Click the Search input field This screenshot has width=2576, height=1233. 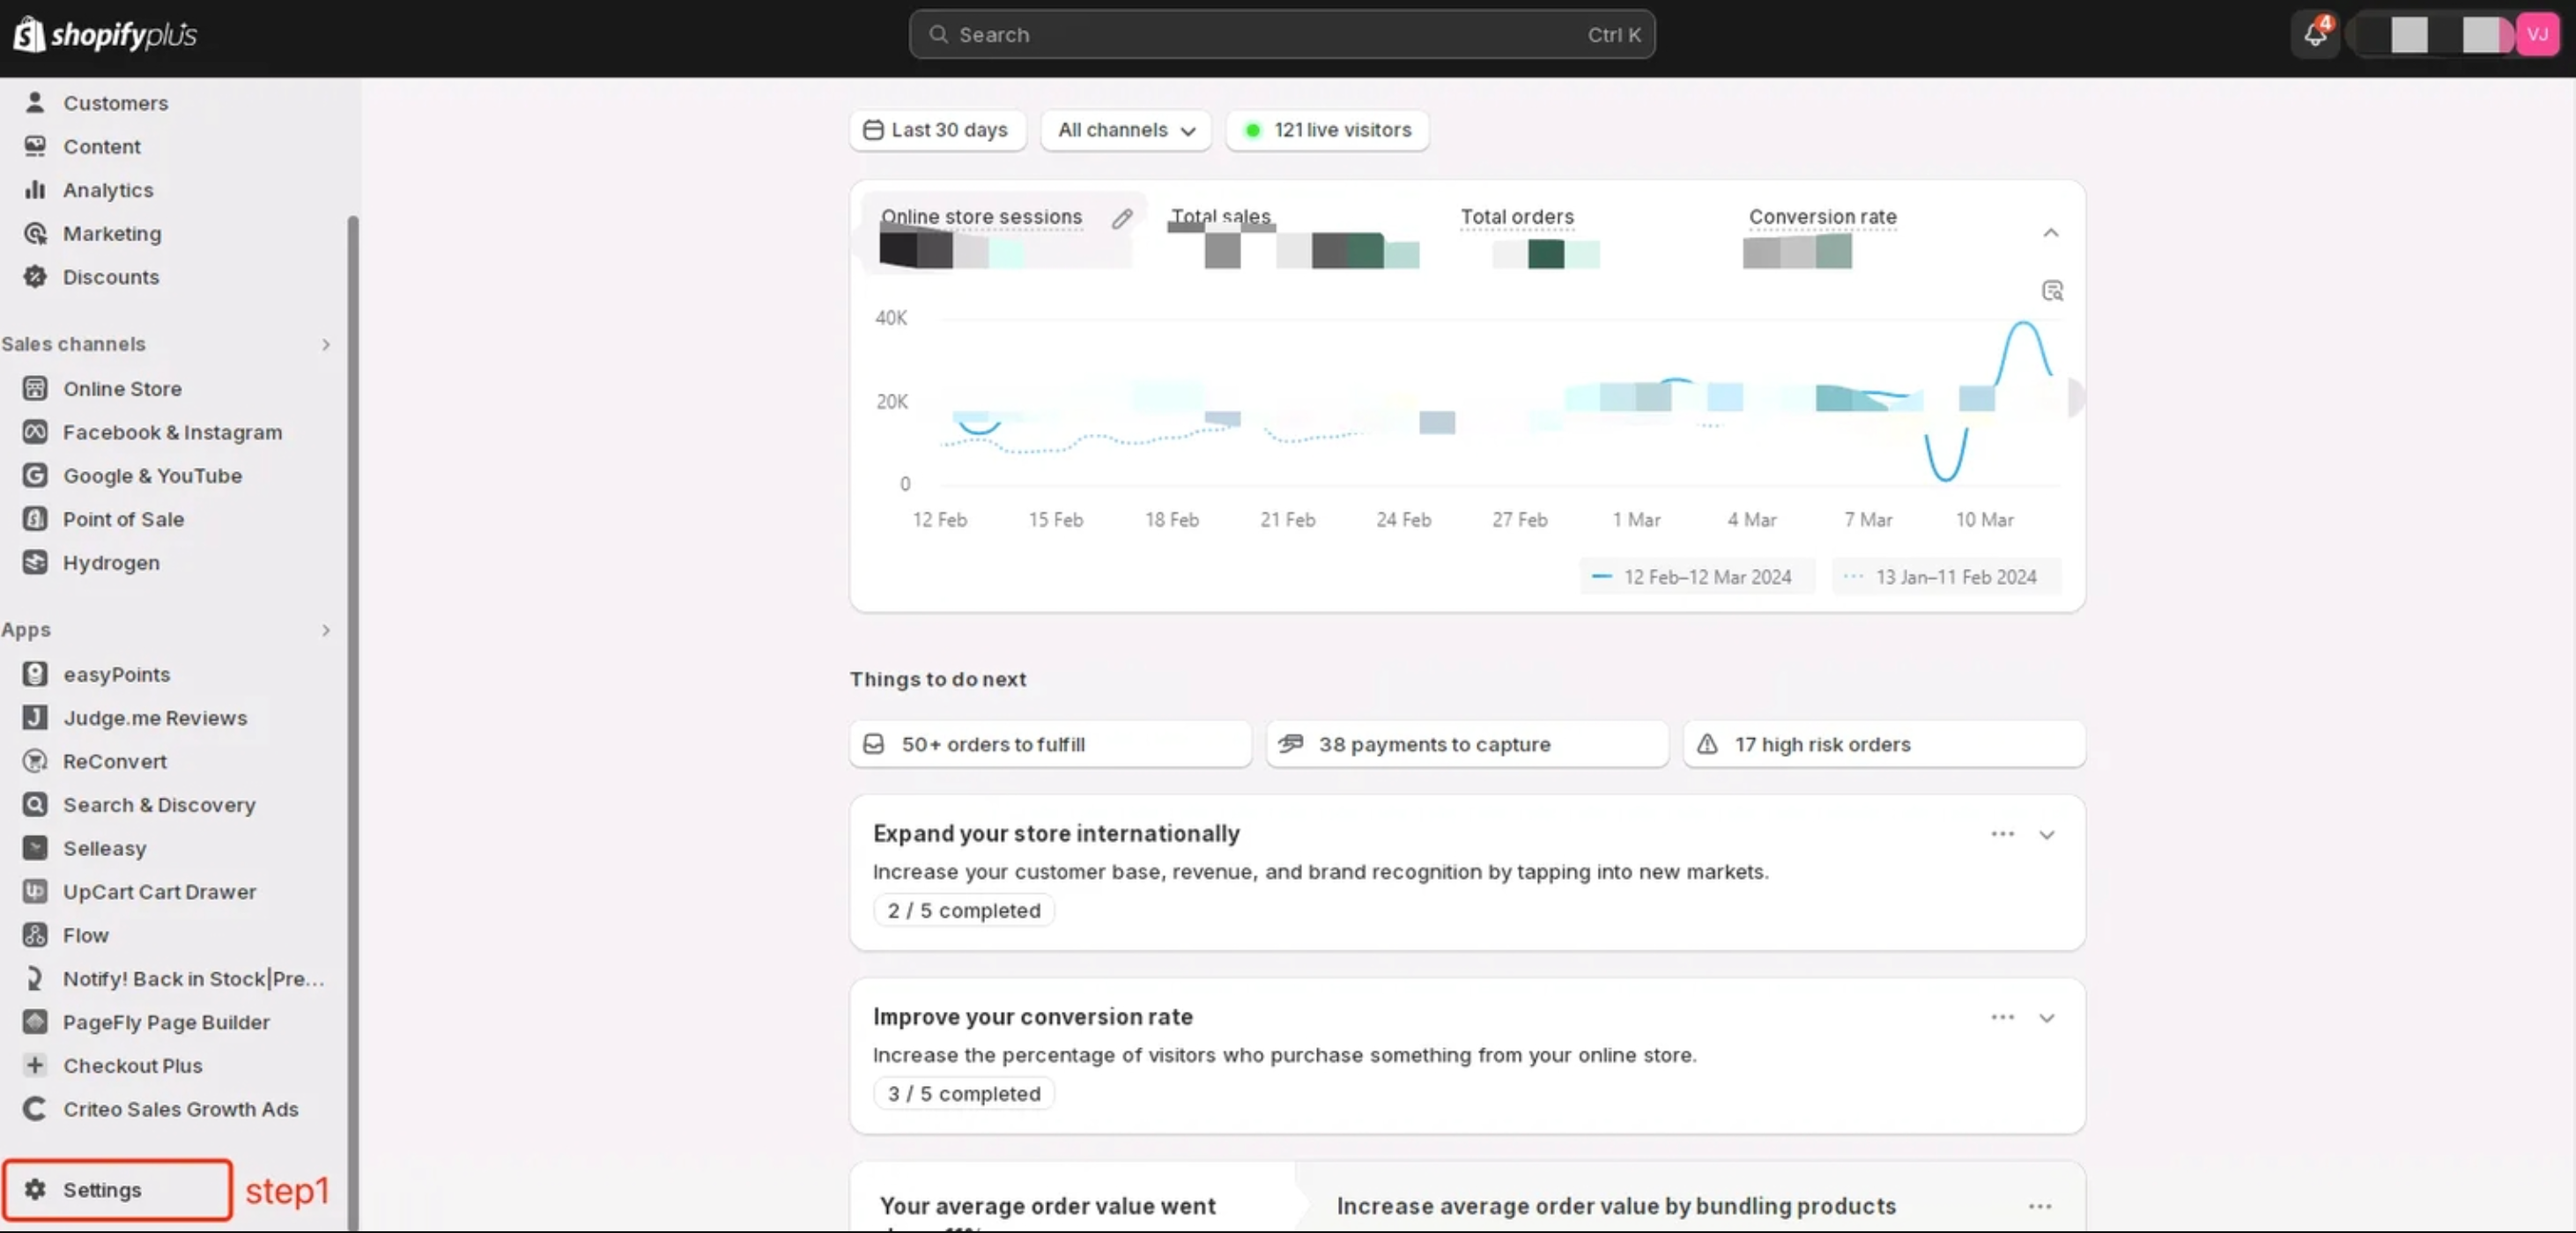(1280, 35)
